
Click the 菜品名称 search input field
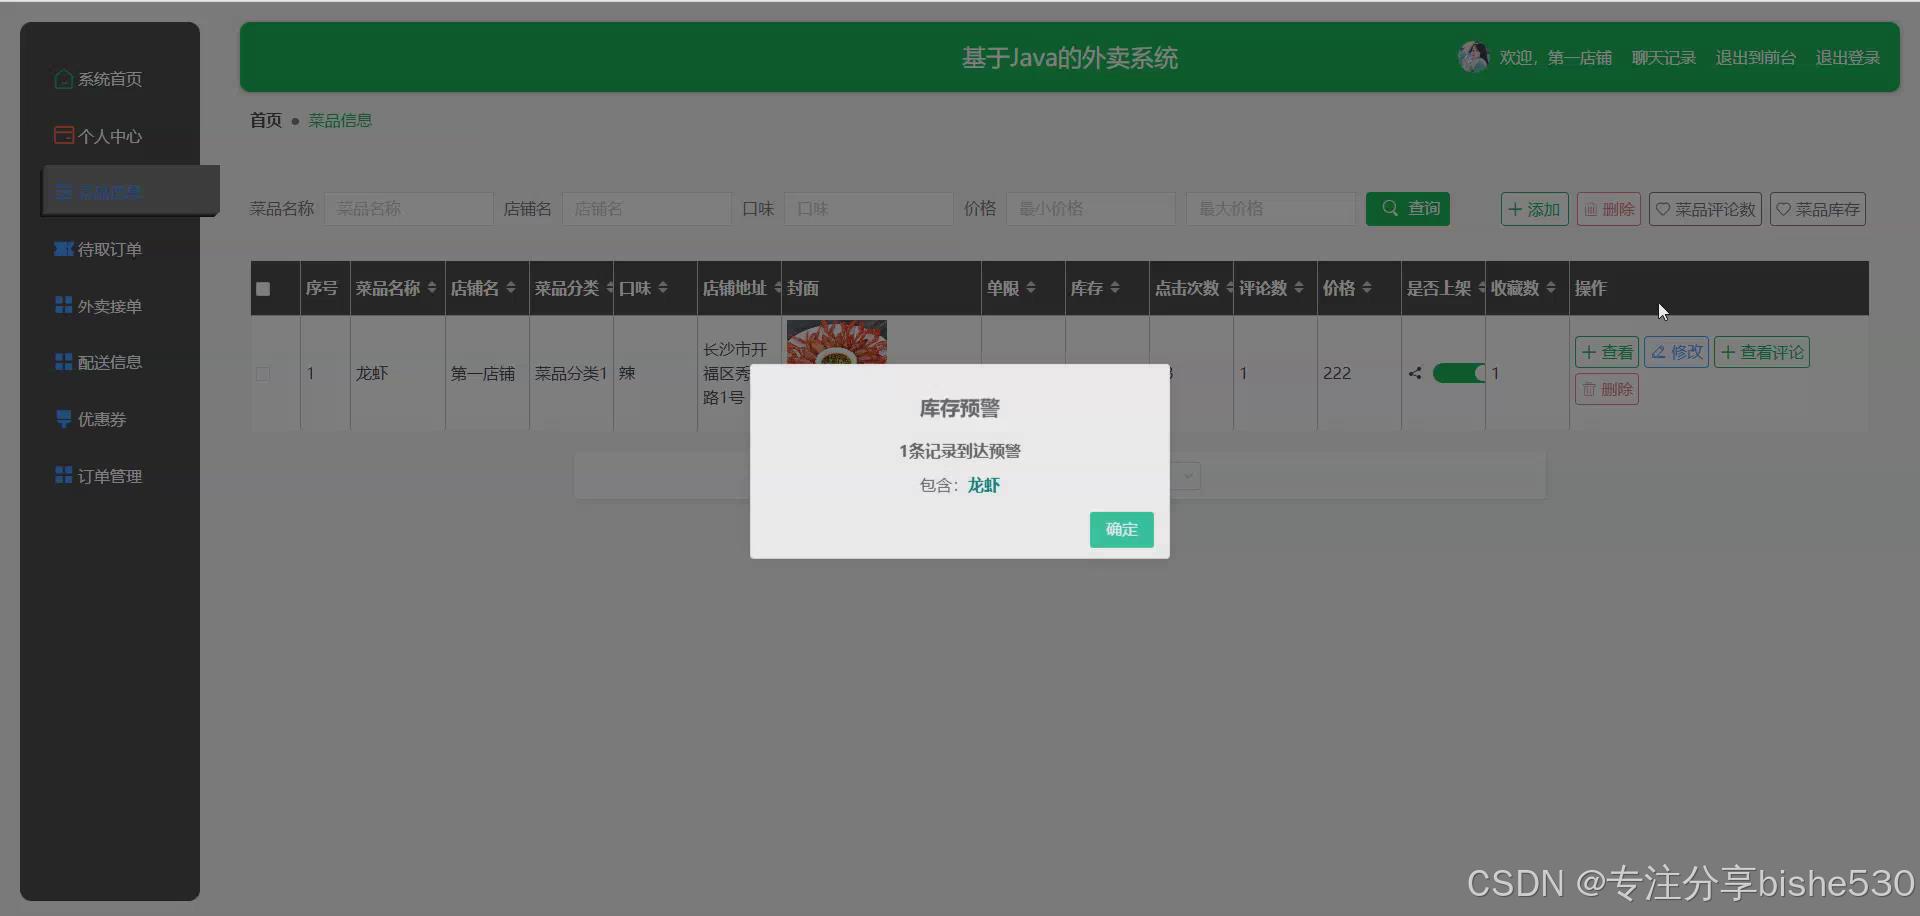click(409, 208)
